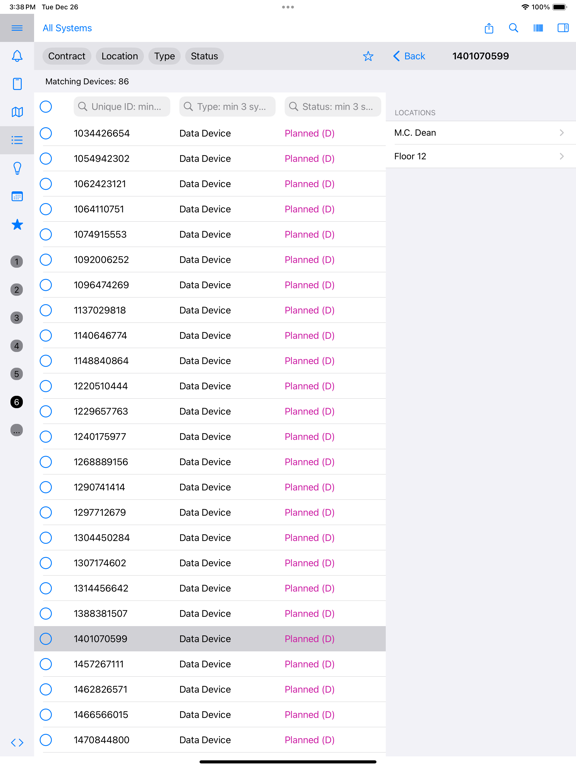Select numbered badge 4 in sidebar
The width and height of the screenshot is (576, 768).
17,346
